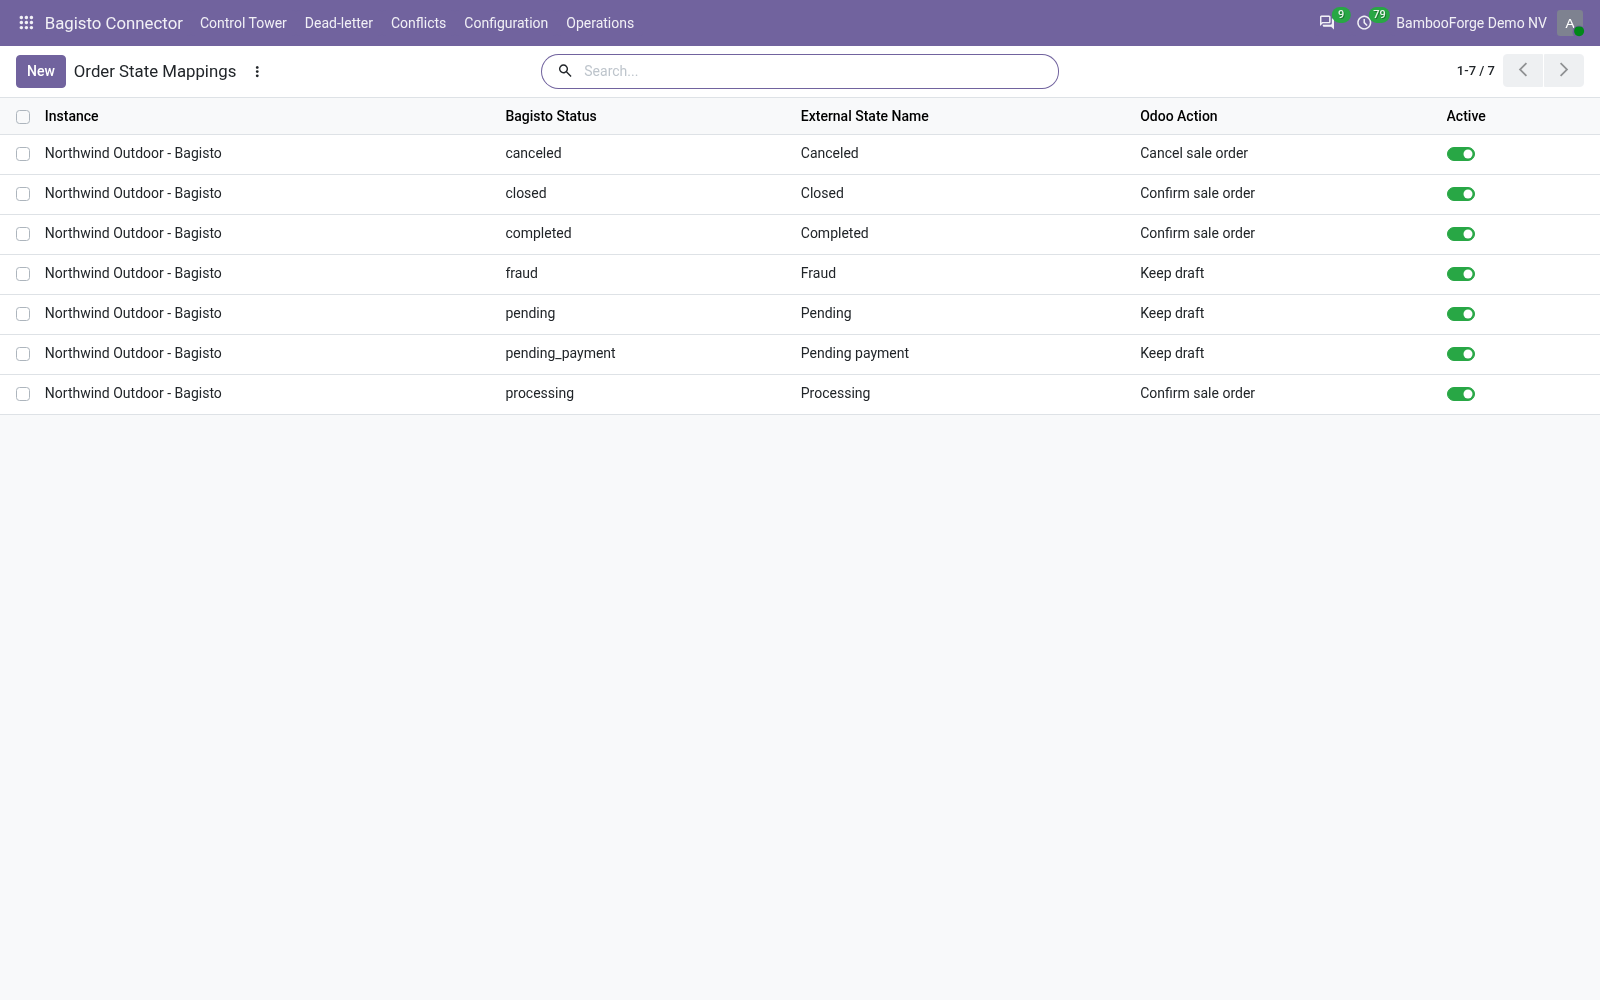The height and width of the screenshot is (1000, 1600).
Task: Open the Control Tower menu
Action: [243, 23]
